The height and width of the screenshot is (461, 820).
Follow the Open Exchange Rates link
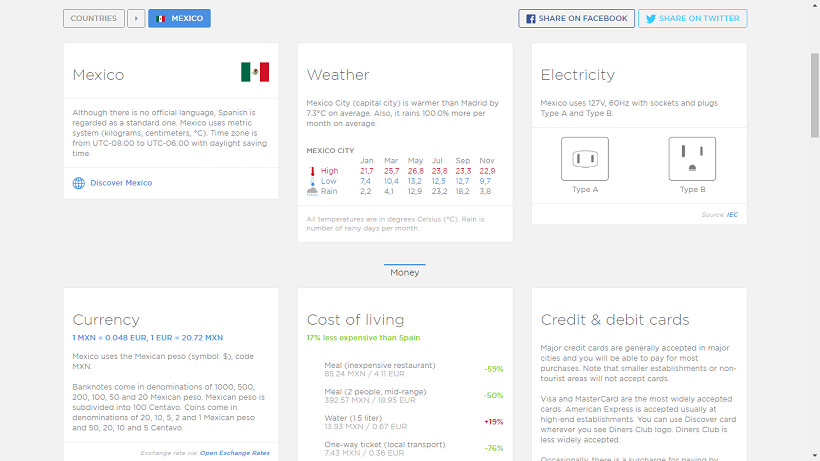[x=234, y=453]
